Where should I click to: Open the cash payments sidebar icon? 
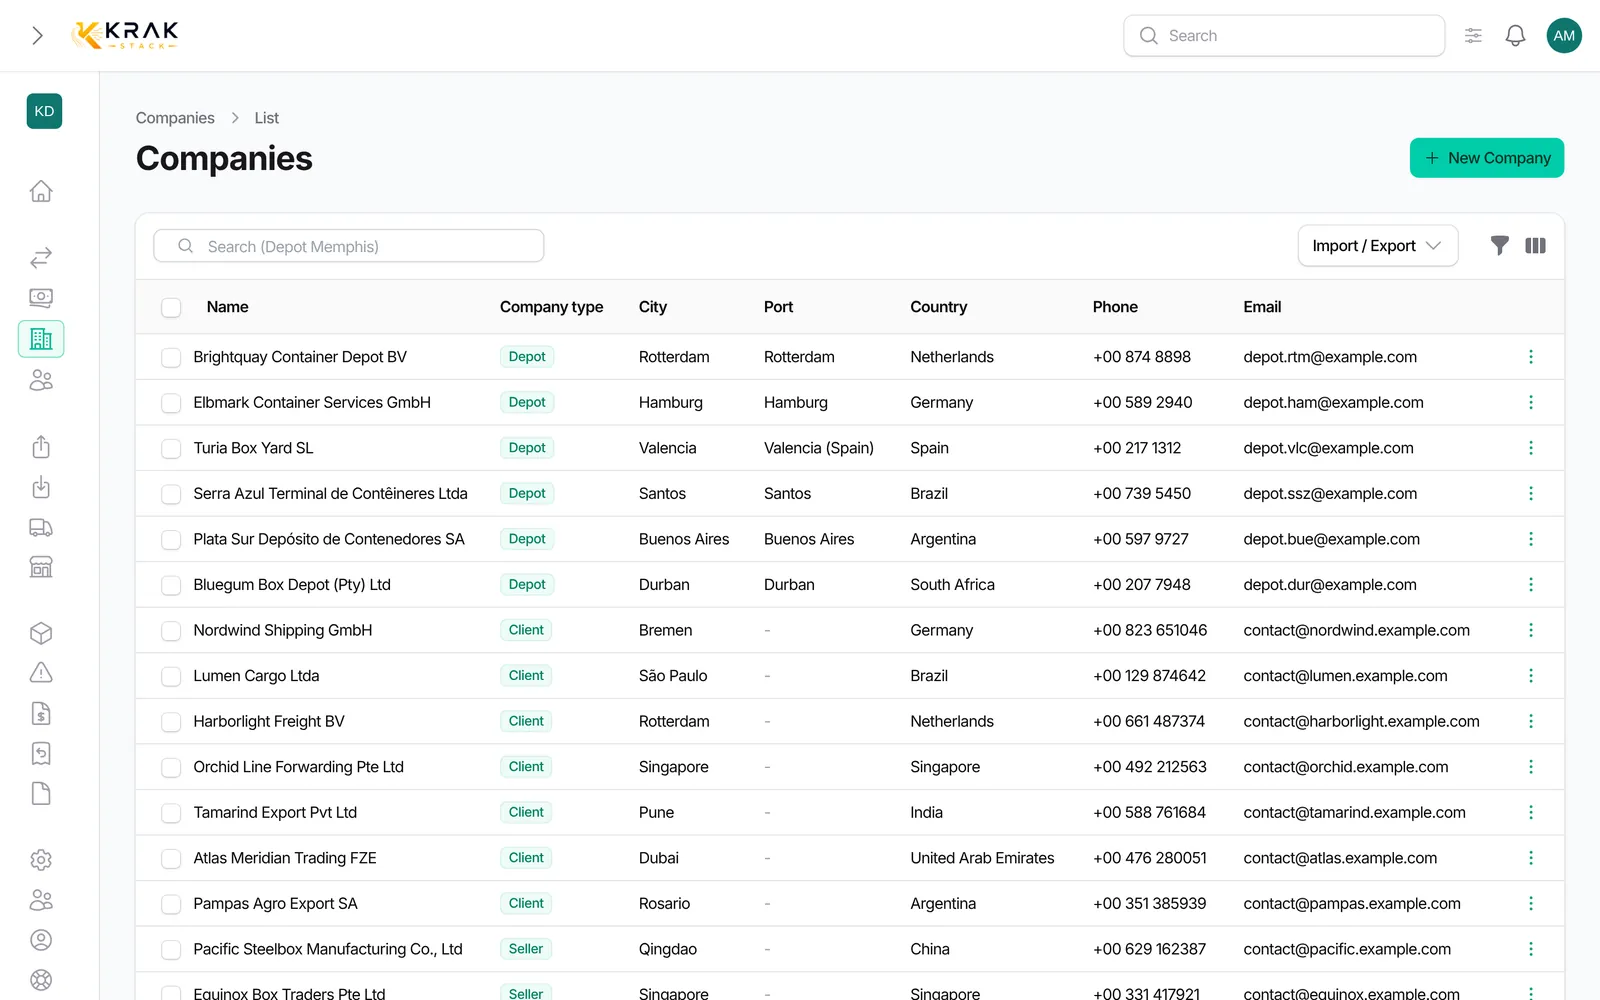pos(41,298)
